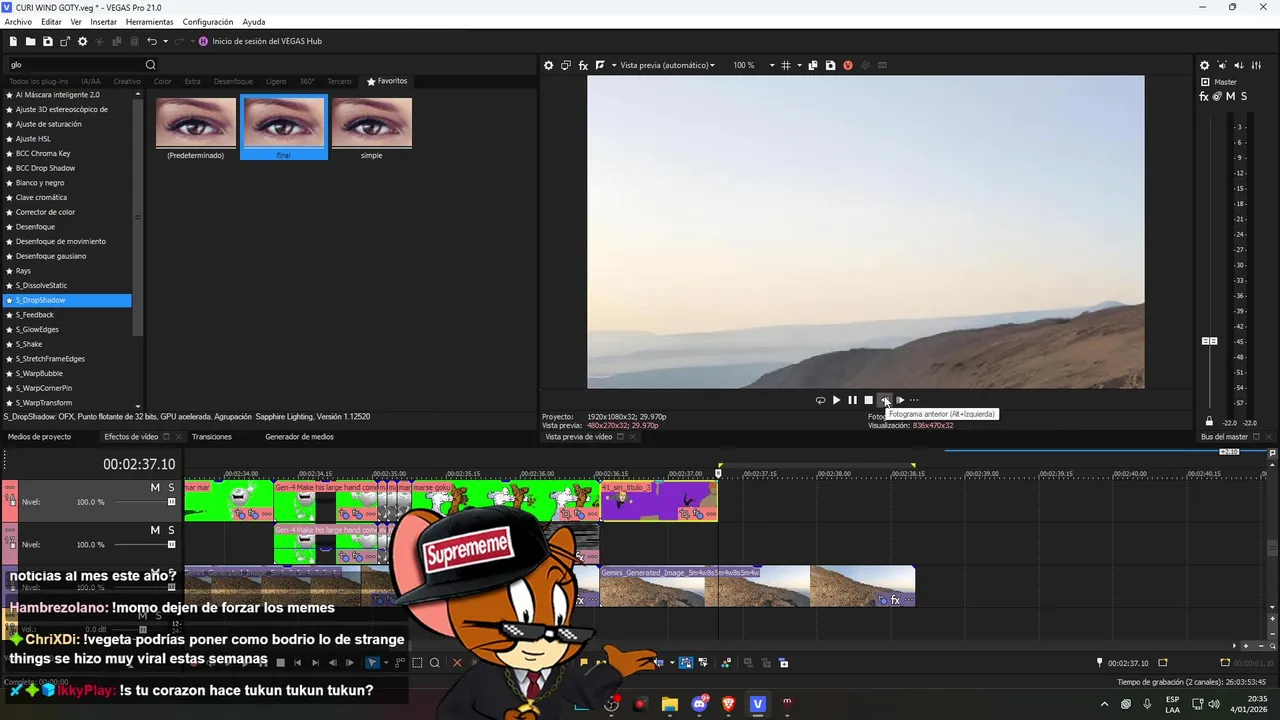Create a new project with the toolbar icon

tap(13, 41)
